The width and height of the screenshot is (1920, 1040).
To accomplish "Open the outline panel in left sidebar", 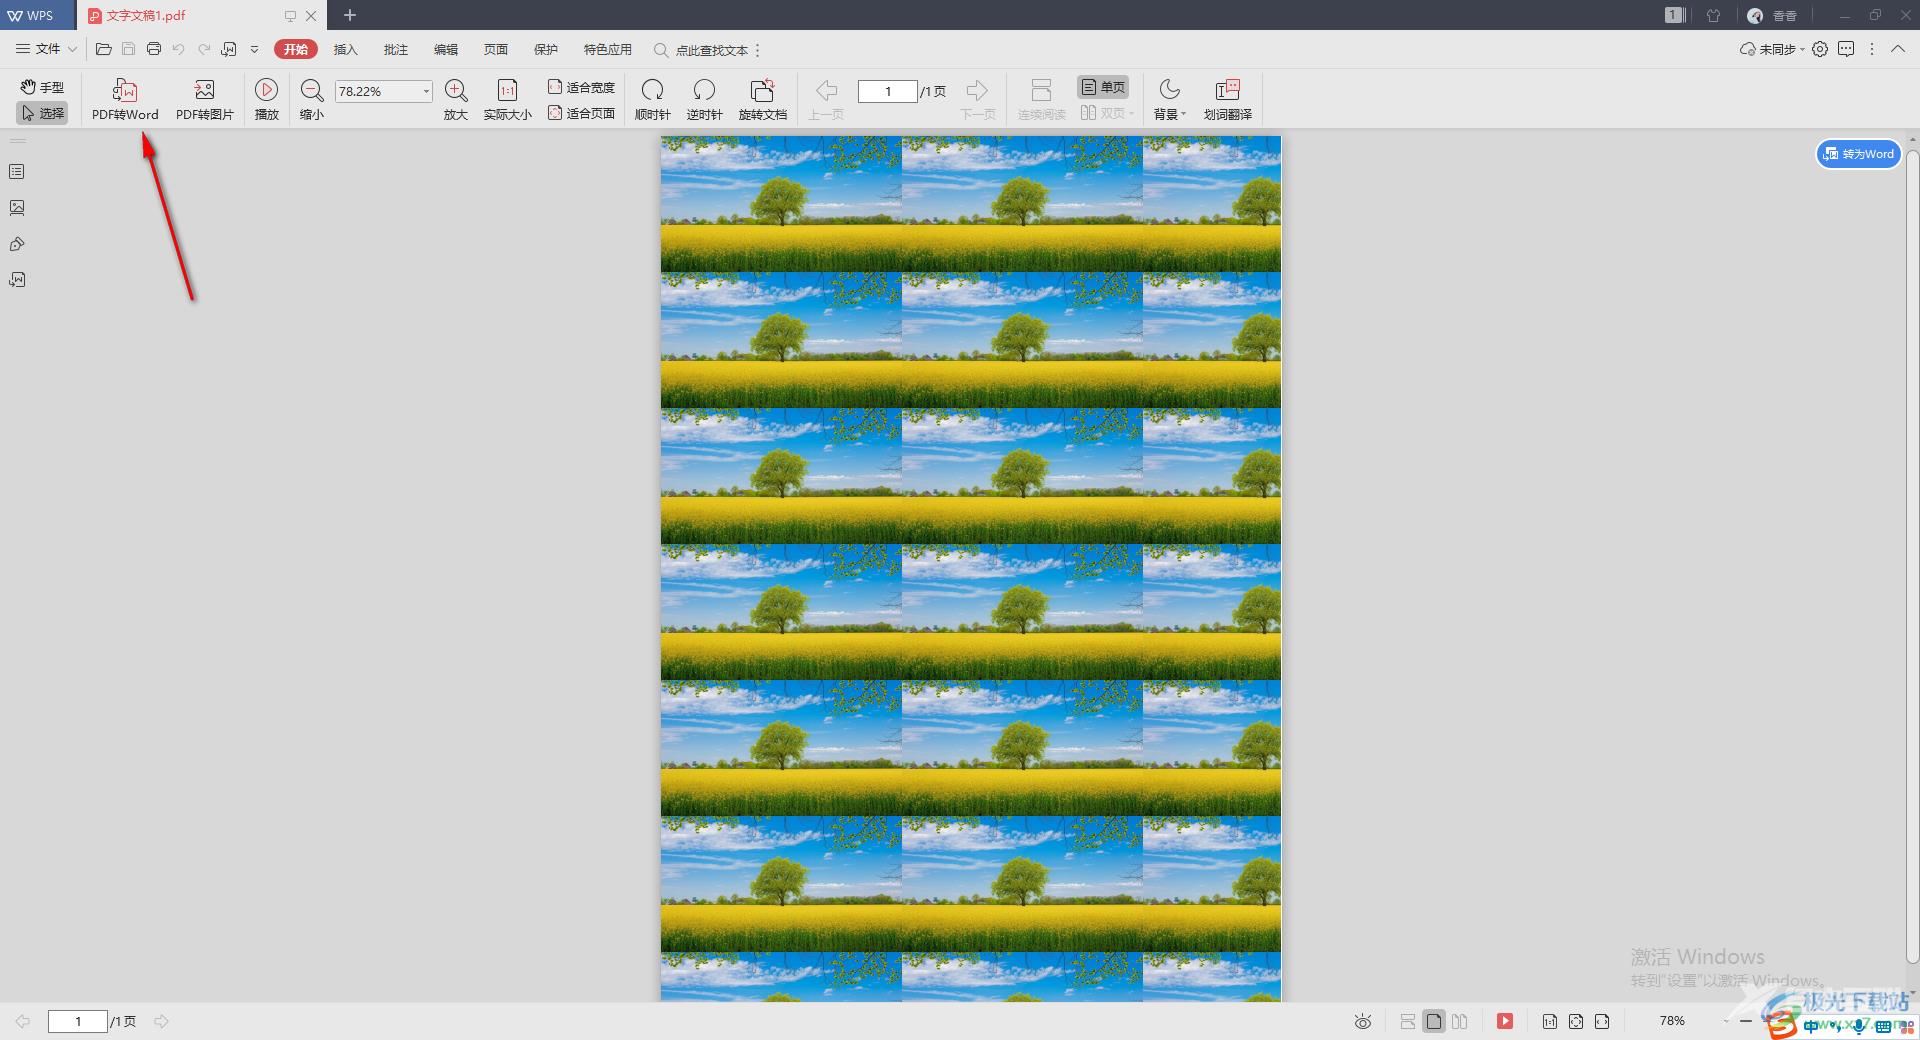I will [17, 172].
